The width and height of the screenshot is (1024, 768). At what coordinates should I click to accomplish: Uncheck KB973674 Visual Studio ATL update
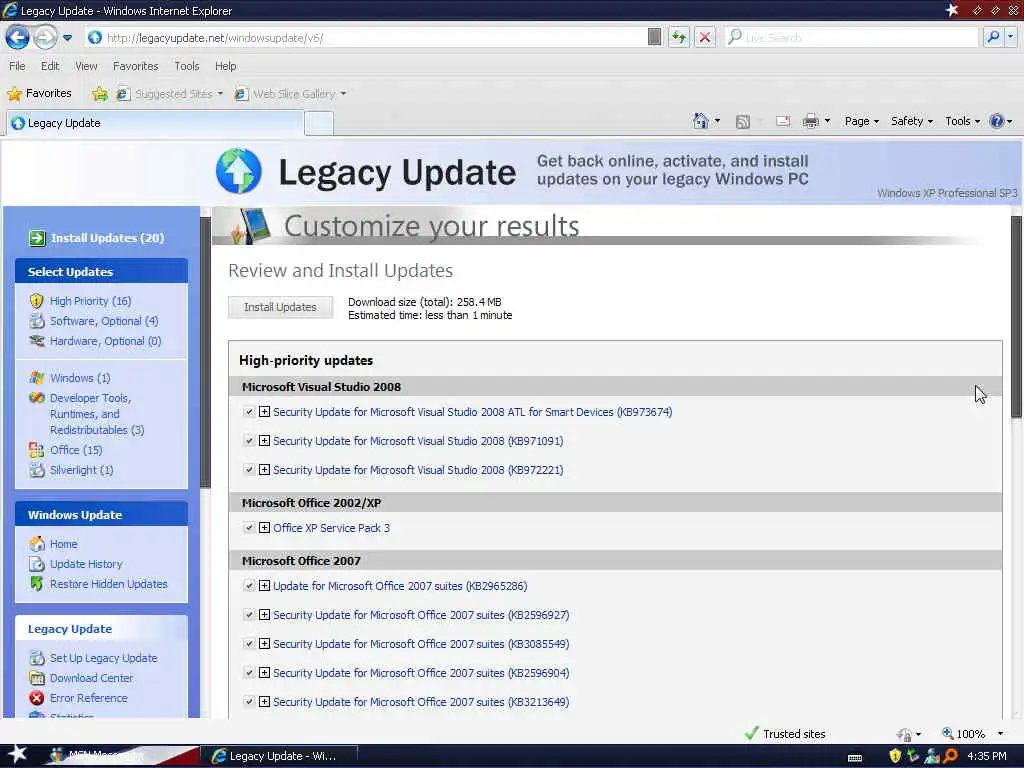pos(249,411)
